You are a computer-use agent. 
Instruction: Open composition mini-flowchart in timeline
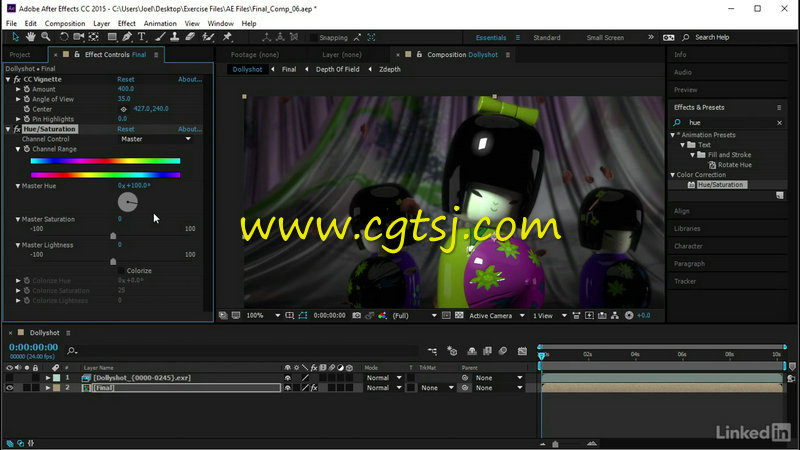(x=432, y=351)
